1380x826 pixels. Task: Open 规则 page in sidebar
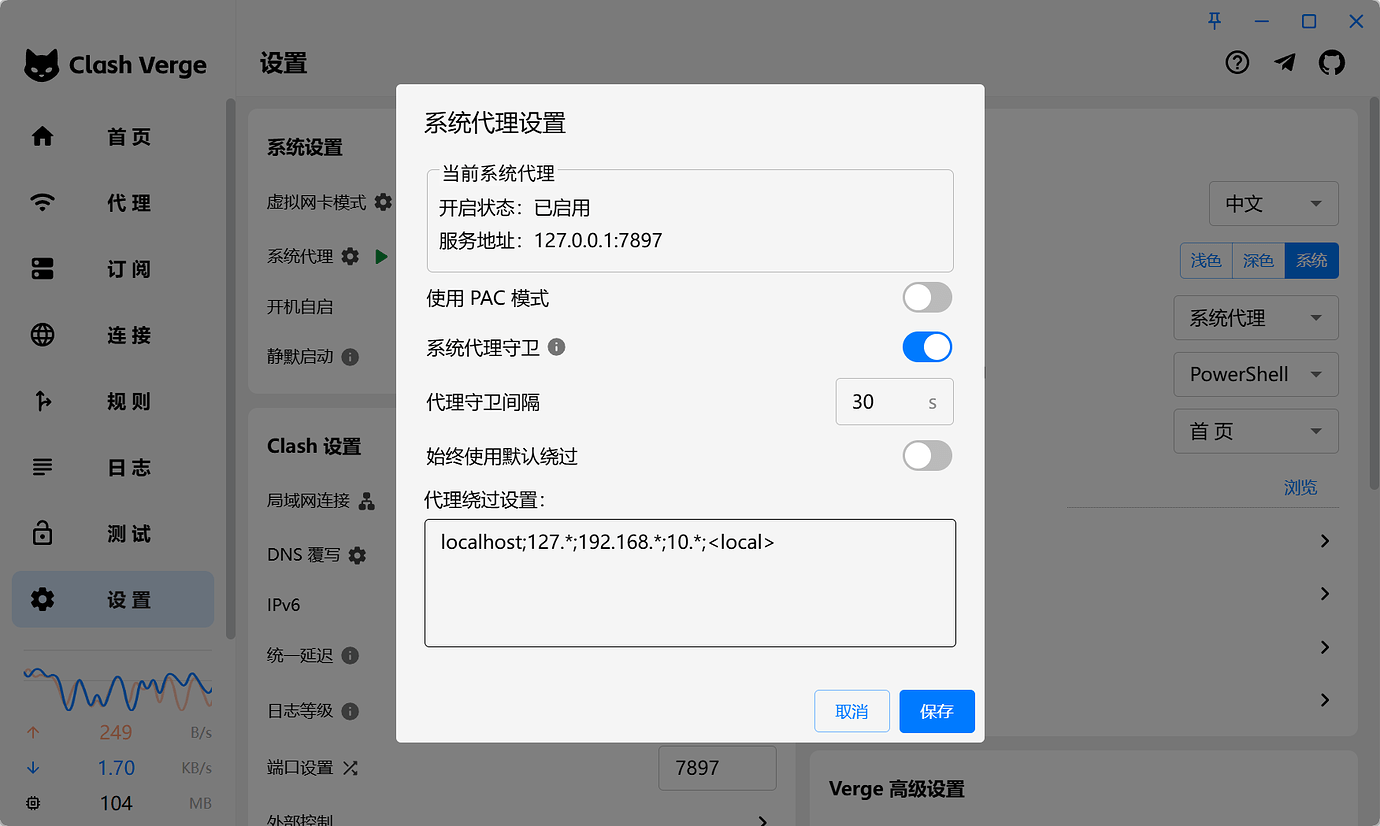point(113,401)
